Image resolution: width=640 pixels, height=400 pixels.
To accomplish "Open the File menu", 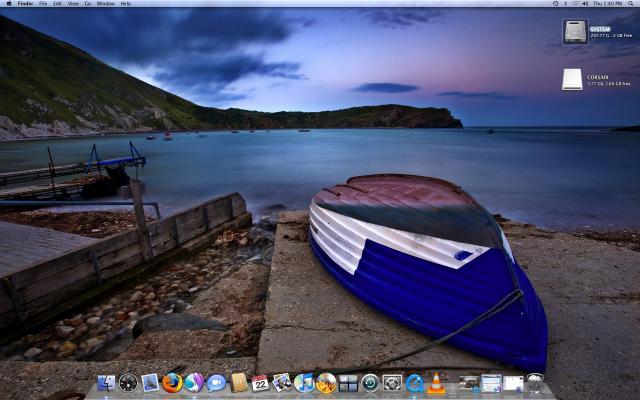I will click(43, 4).
